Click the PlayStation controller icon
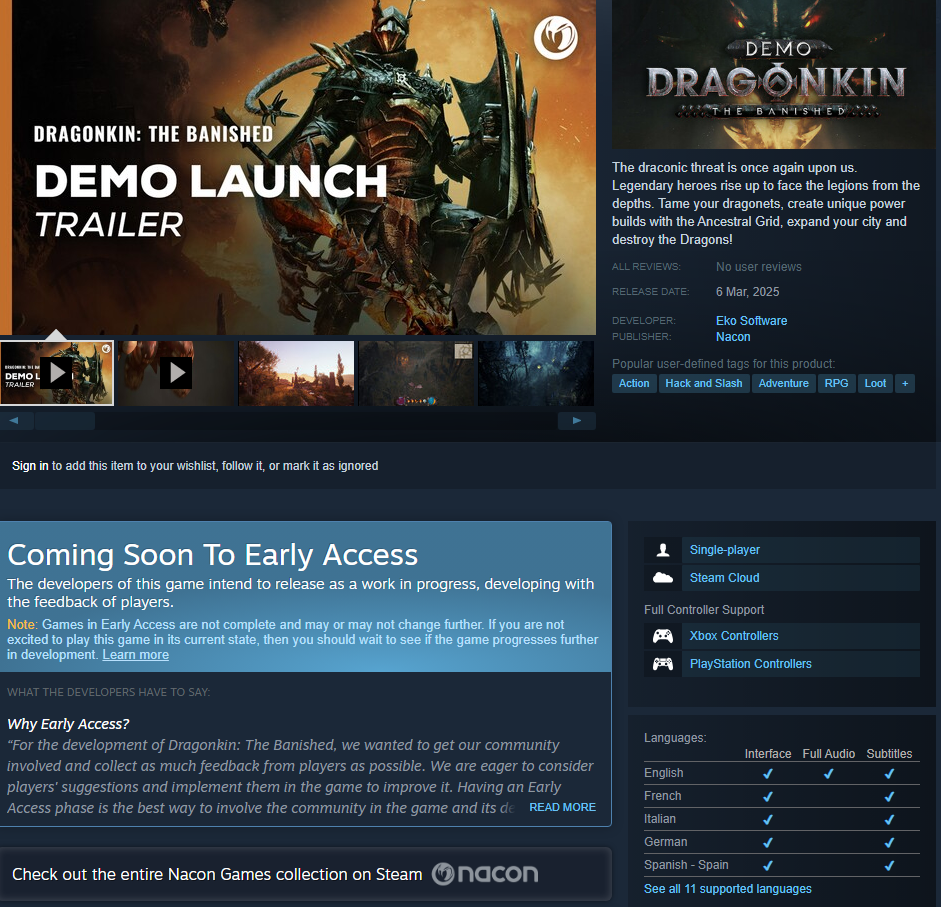This screenshot has width=941, height=907. tap(663, 664)
